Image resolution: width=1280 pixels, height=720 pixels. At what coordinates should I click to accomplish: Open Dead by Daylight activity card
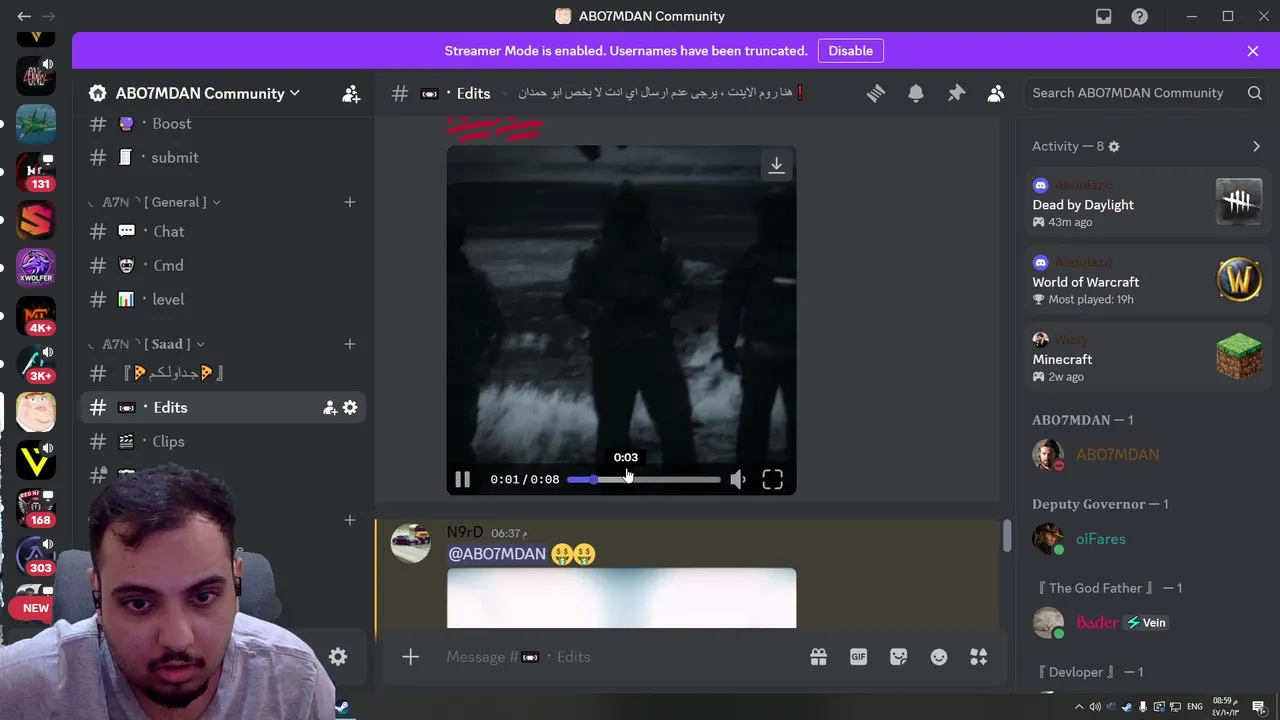pos(1148,203)
